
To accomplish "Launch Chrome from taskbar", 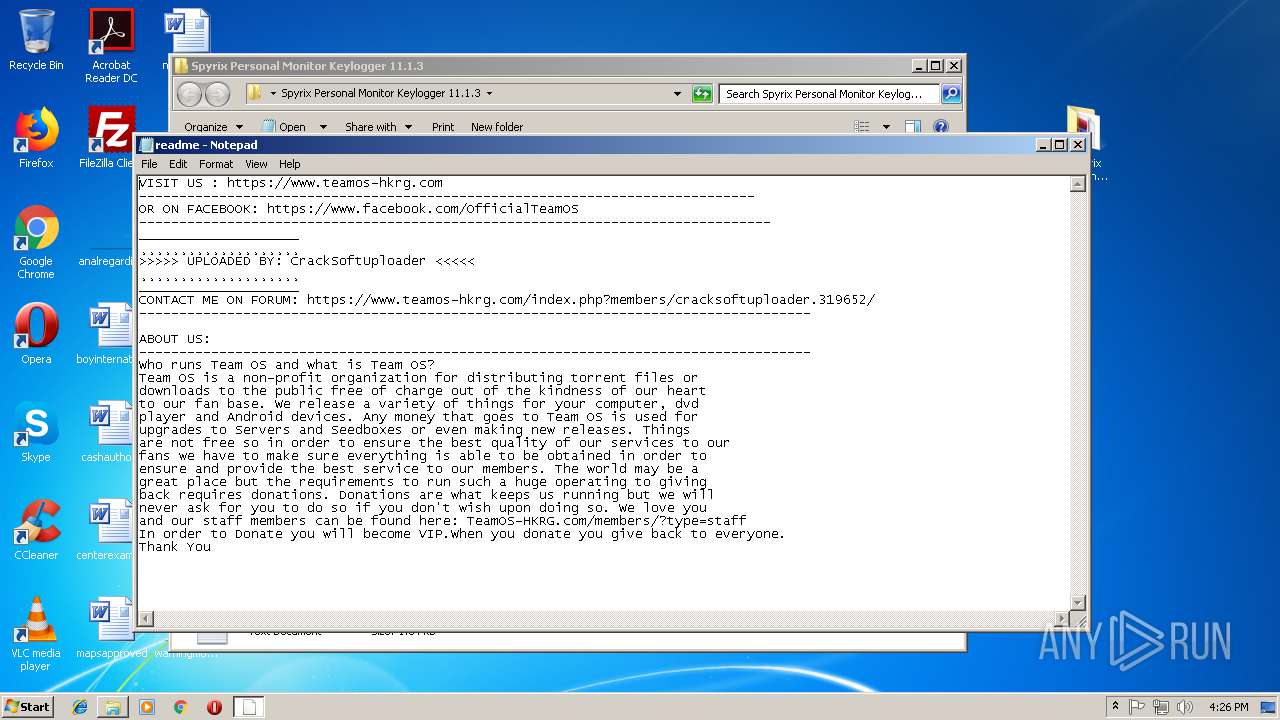I will [x=180, y=707].
